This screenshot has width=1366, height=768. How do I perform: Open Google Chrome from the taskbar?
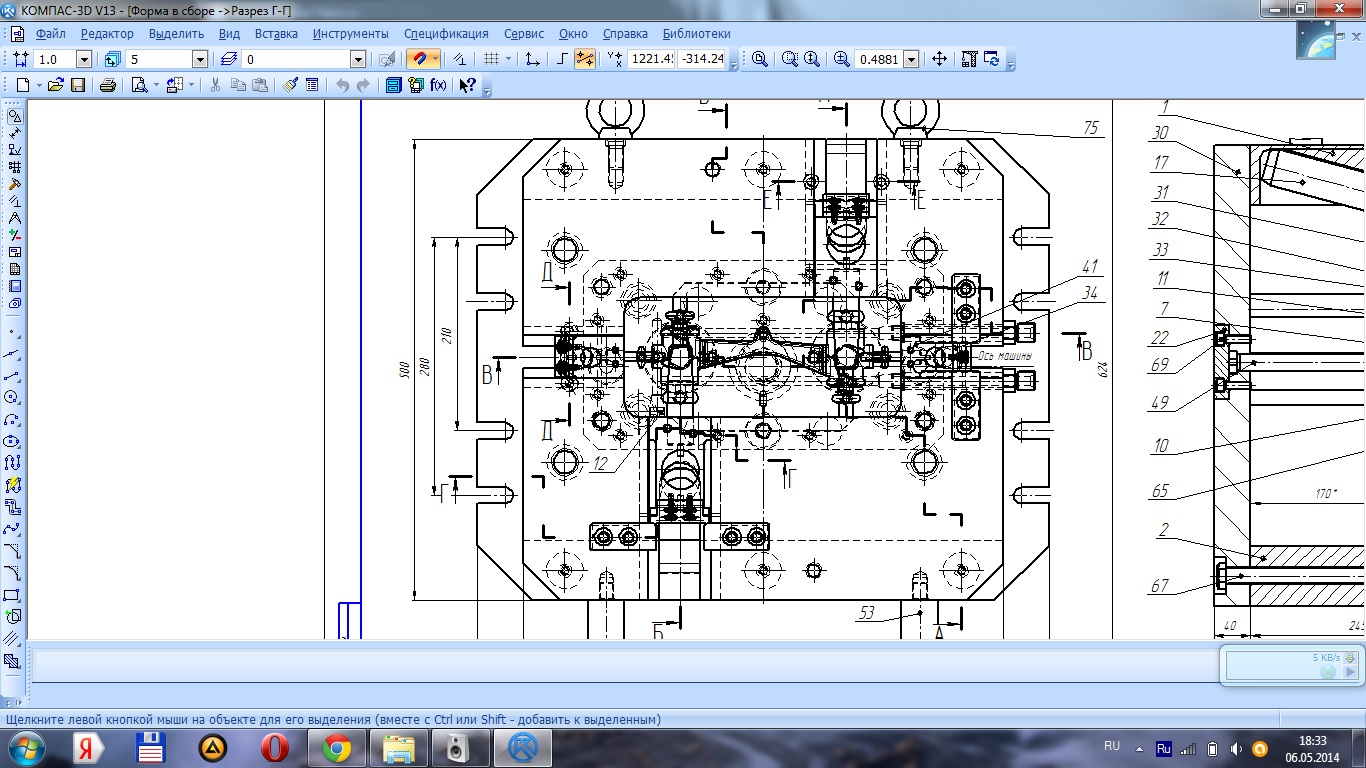pyautogui.click(x=335, y=747)
